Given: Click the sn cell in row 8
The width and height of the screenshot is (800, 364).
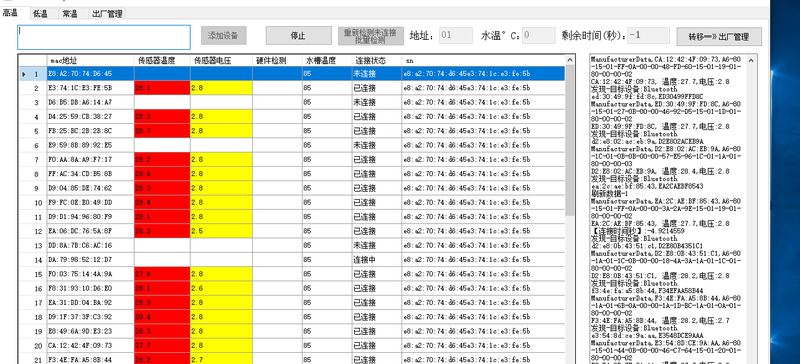Looking at the screenshot, I should pyautogui.click(x=483, y=174).
